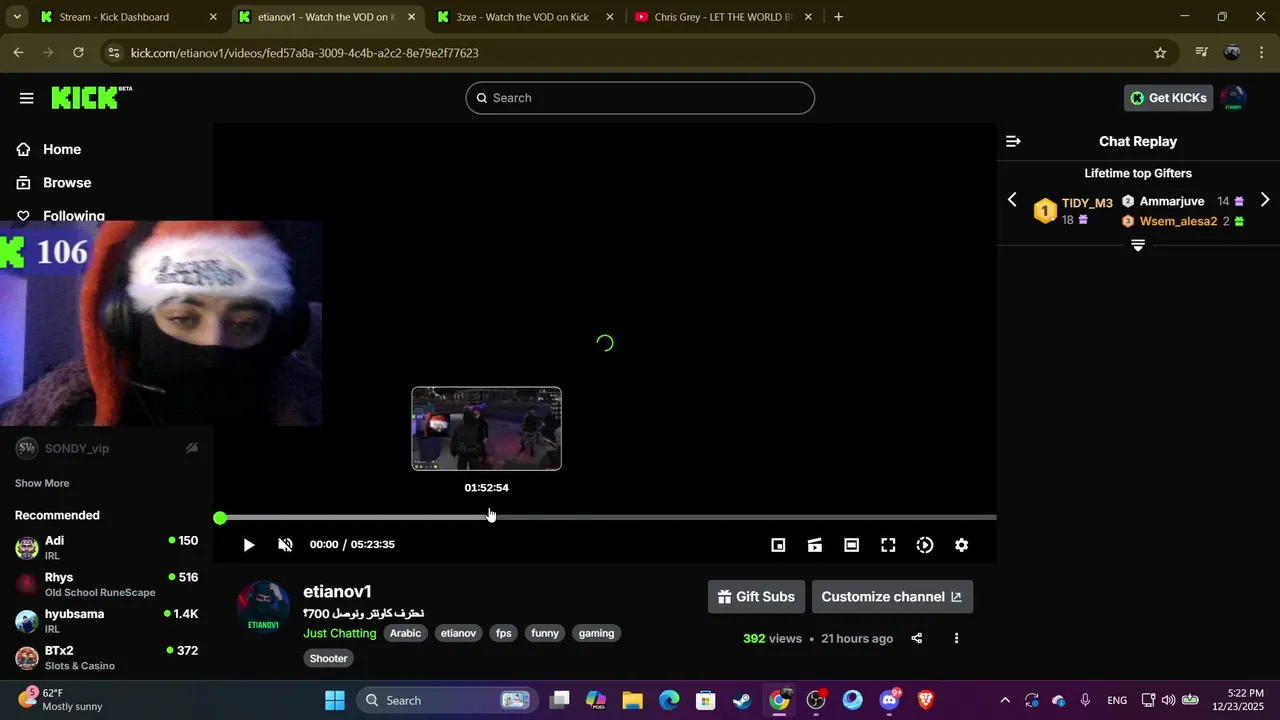Click the Customize channel button
Image resolution: width=1280 pixels, height=720 pixels.
tap(892, 597)
